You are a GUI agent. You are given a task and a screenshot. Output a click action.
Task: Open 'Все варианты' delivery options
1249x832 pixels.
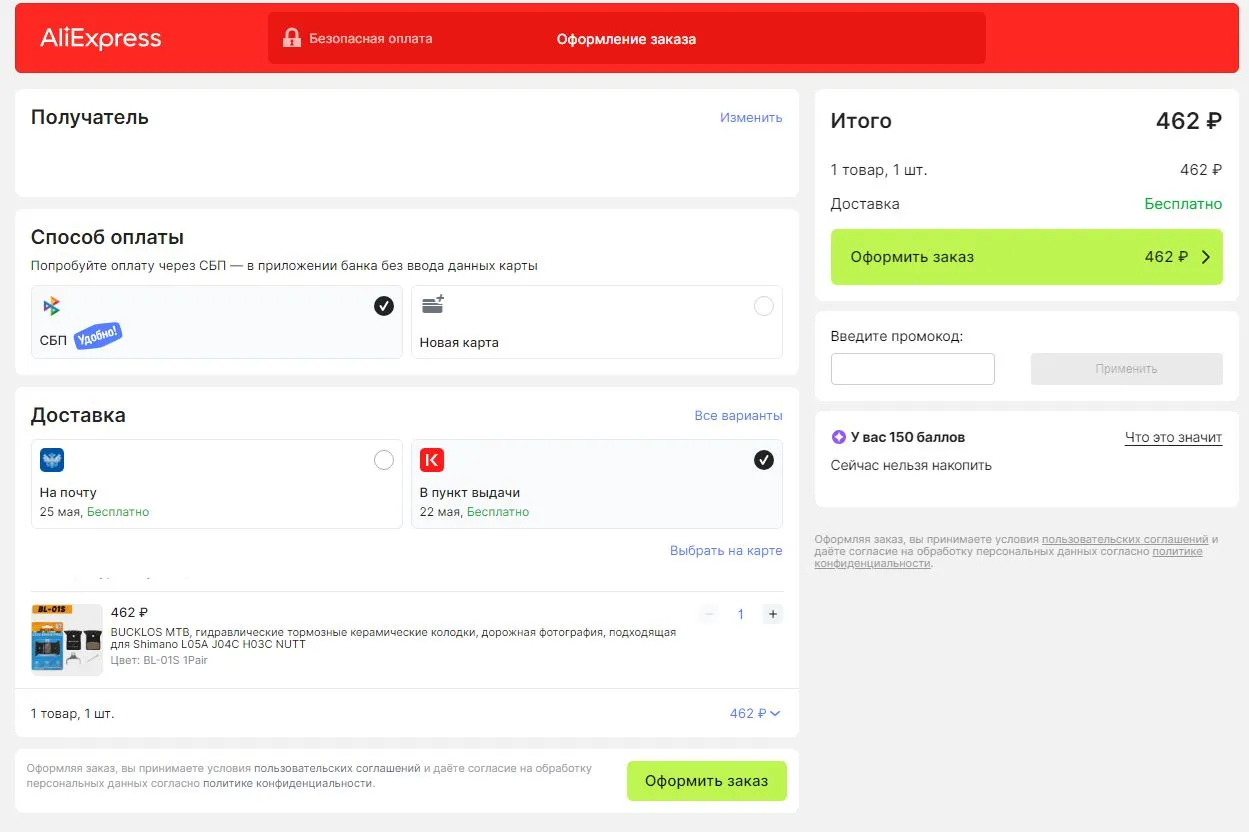(739, 415)
